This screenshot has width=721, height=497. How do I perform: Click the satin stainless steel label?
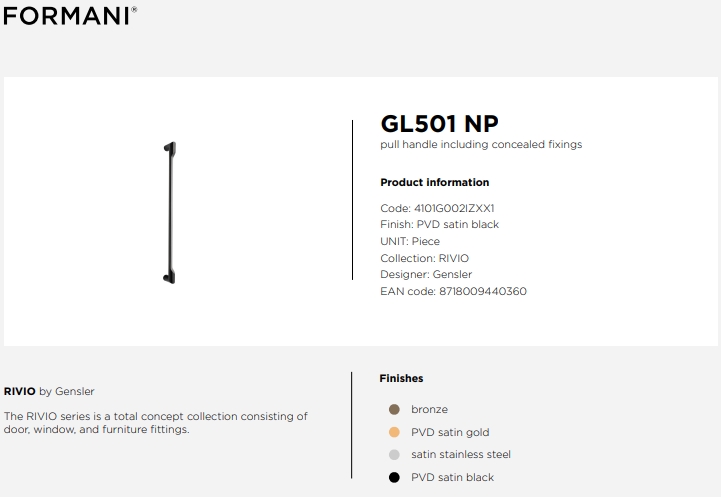coord(461,455)
